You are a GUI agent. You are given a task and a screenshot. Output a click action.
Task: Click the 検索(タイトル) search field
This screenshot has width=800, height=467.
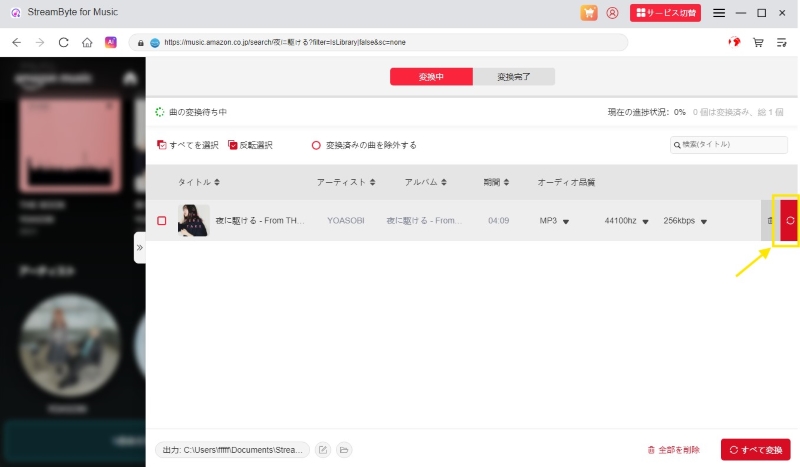click(729, 145)
